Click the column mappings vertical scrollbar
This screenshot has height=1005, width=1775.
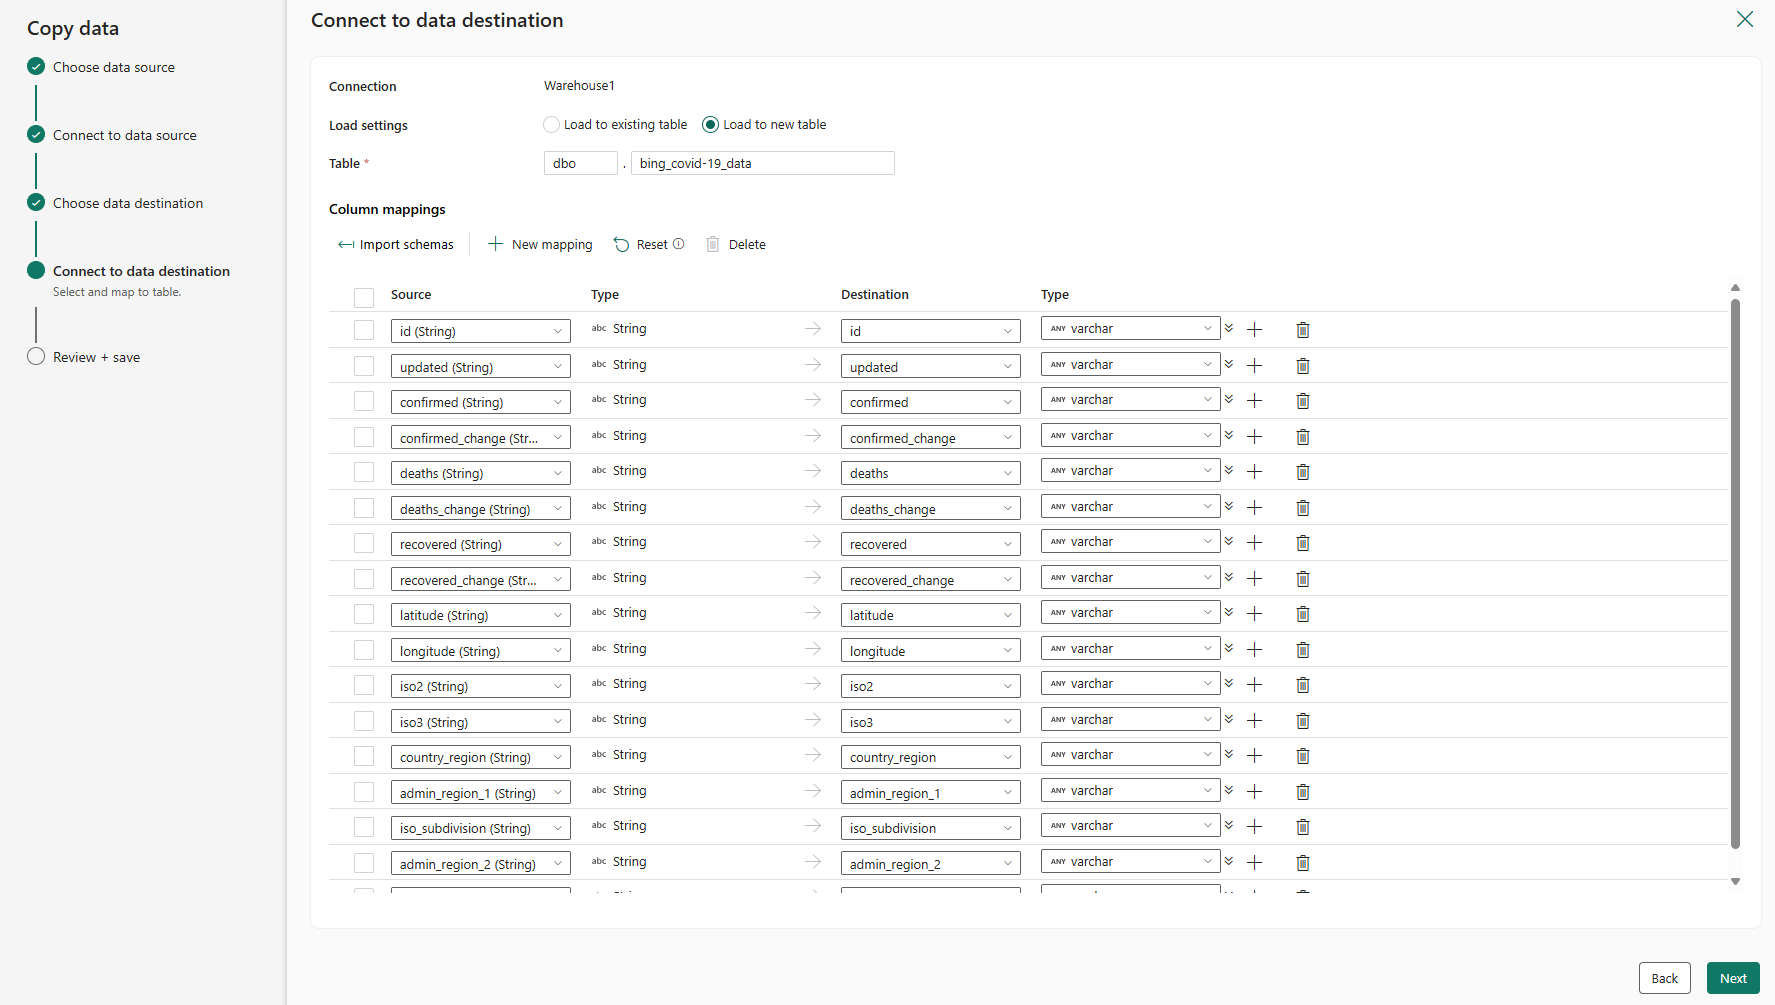coord(1735,570)
